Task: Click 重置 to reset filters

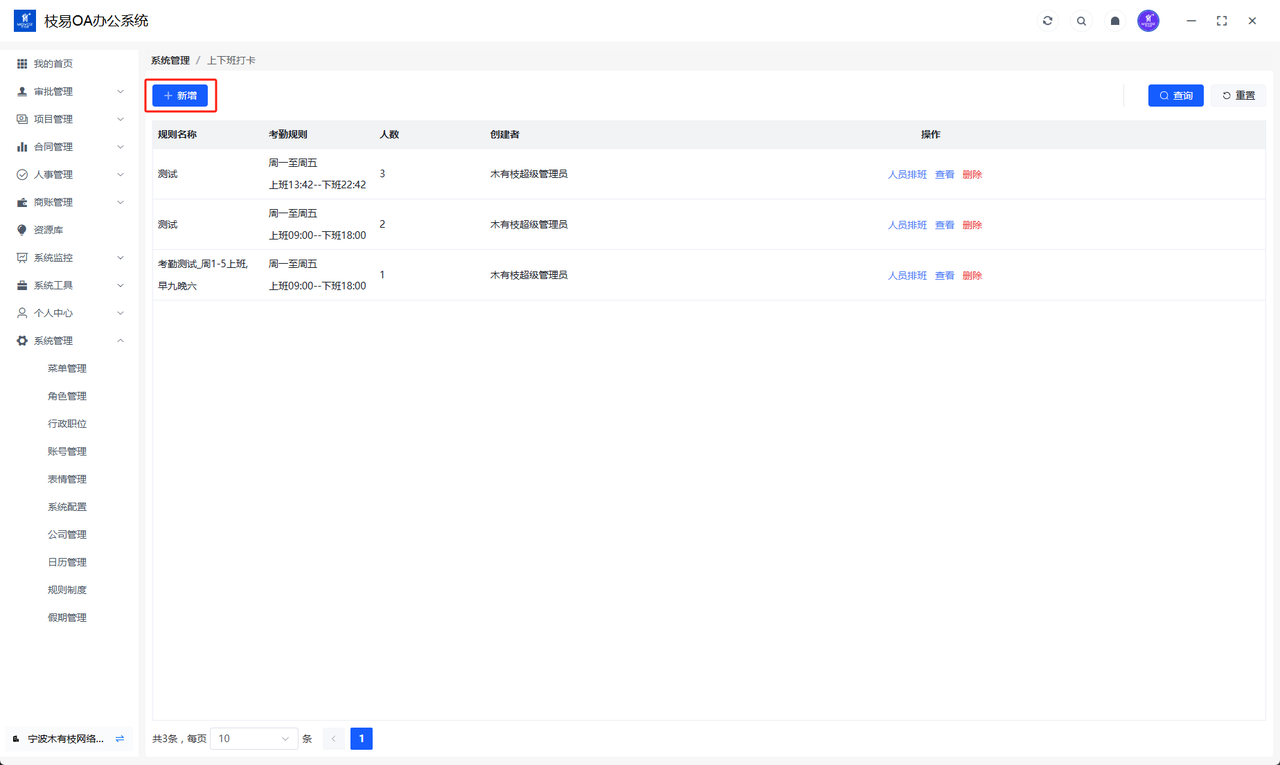Action: (x=1238, y=96)
